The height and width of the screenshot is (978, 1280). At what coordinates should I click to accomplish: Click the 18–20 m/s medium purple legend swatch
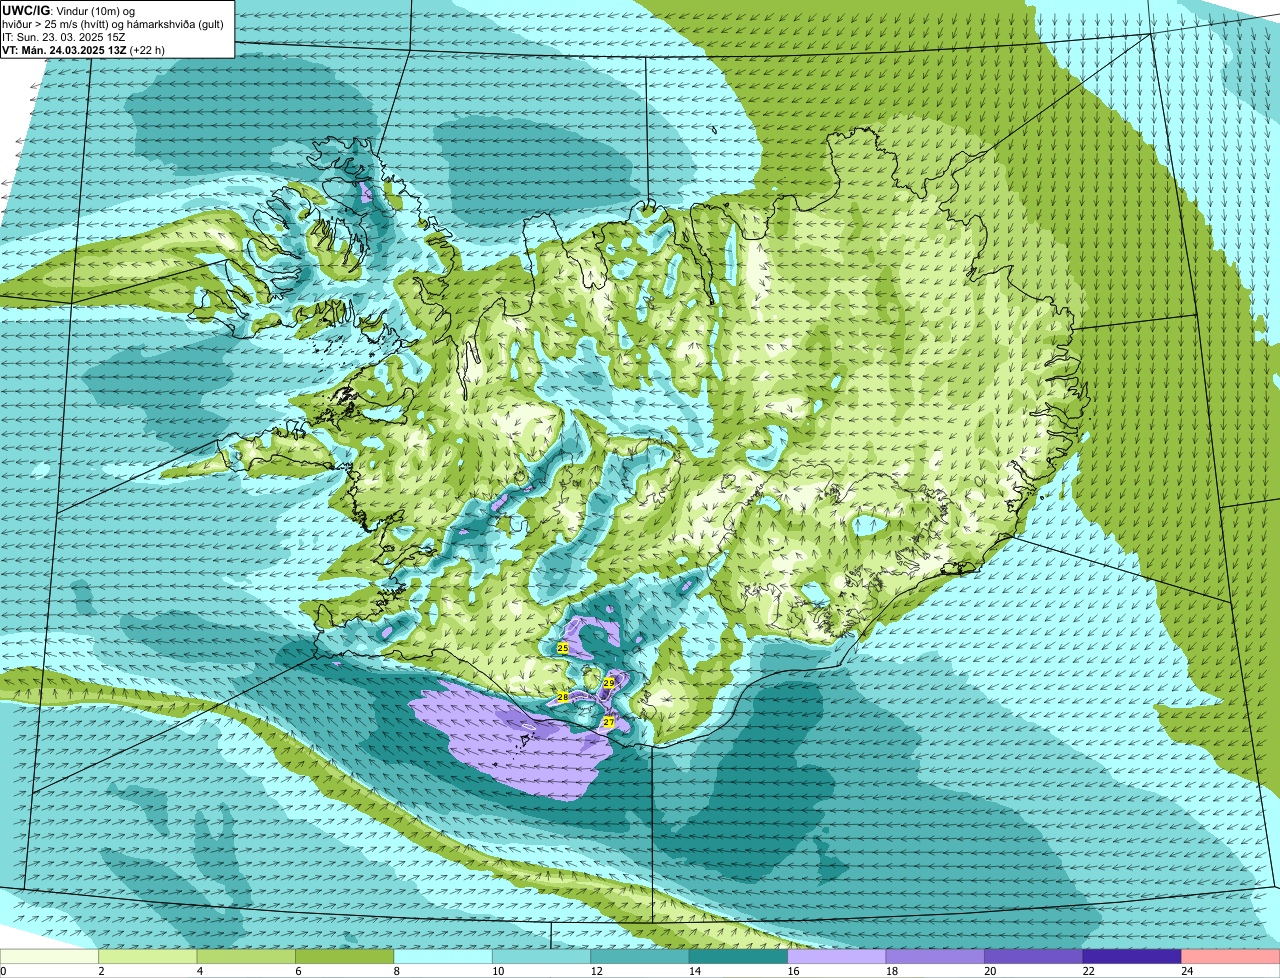click(x=935, y=956)
